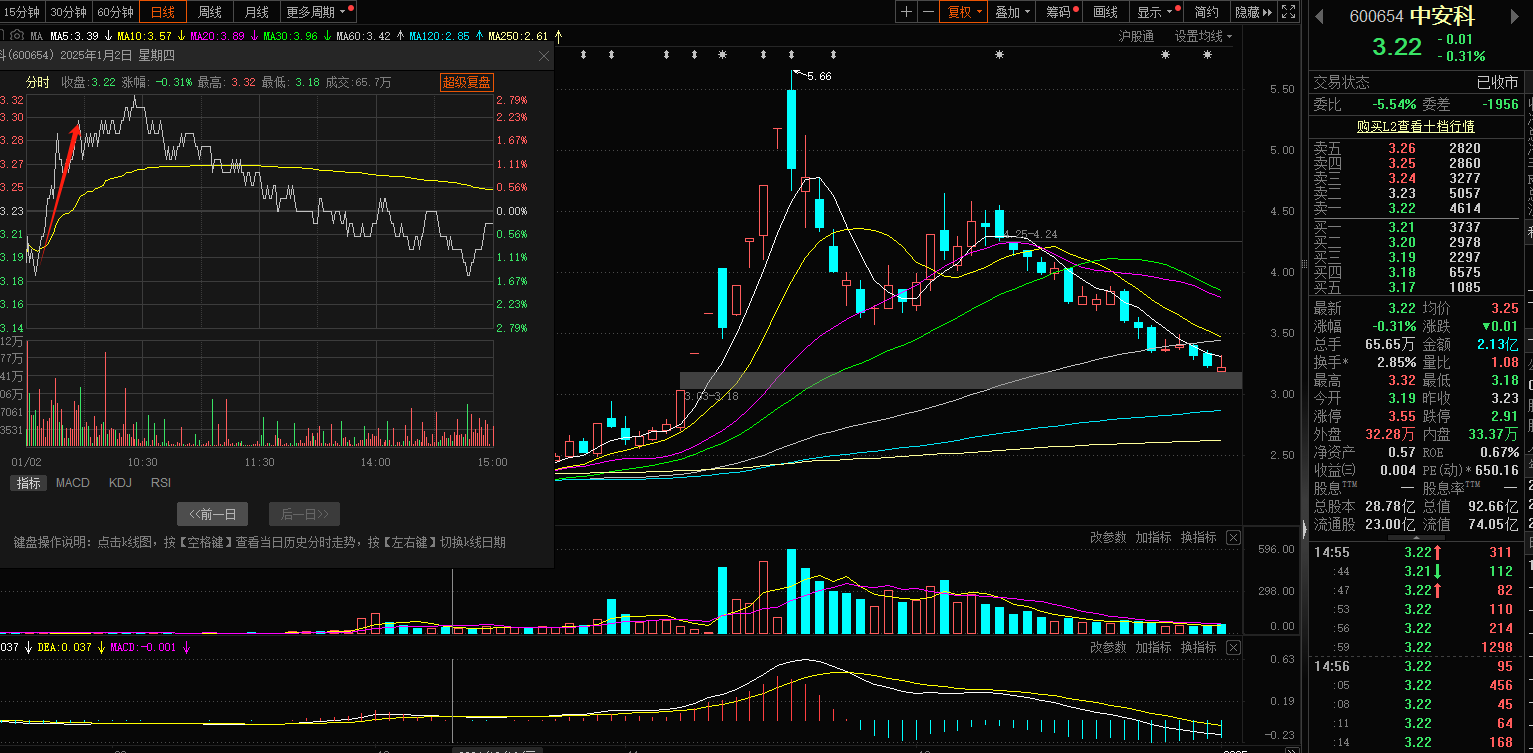The height and width of the screenshot is (753, 1533).
Task: Switch the popup indicator to KDJ
Action: (120, 483)
